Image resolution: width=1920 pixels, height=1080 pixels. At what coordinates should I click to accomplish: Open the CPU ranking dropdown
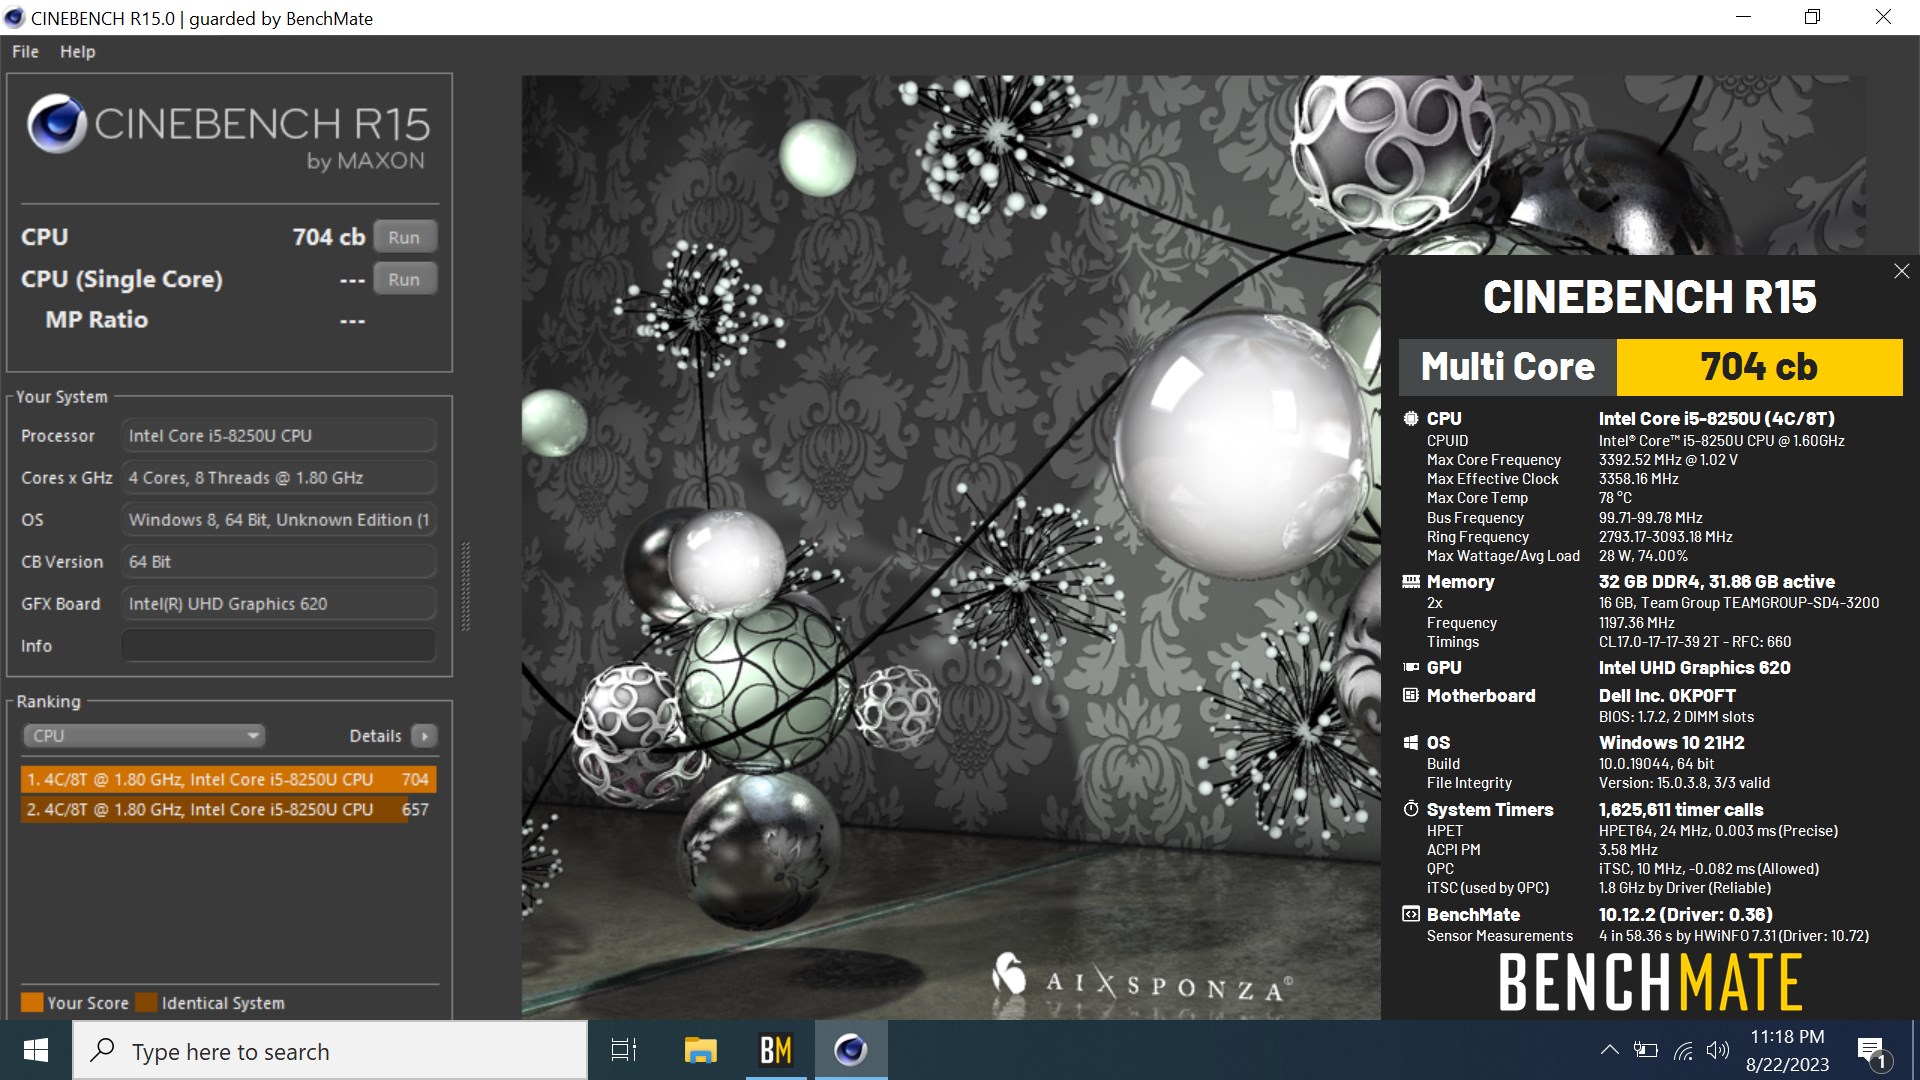(x=143, y=736)
